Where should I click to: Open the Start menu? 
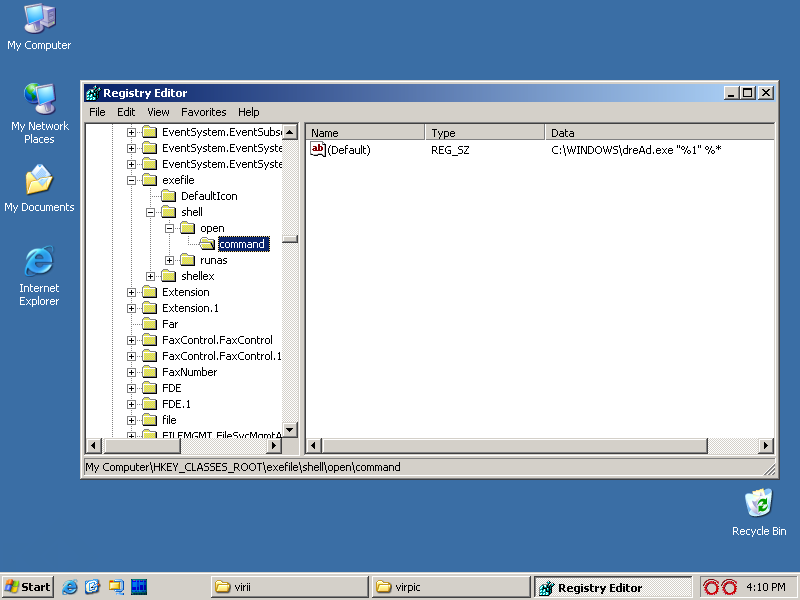pyautogui.click(x=28, y=587)
